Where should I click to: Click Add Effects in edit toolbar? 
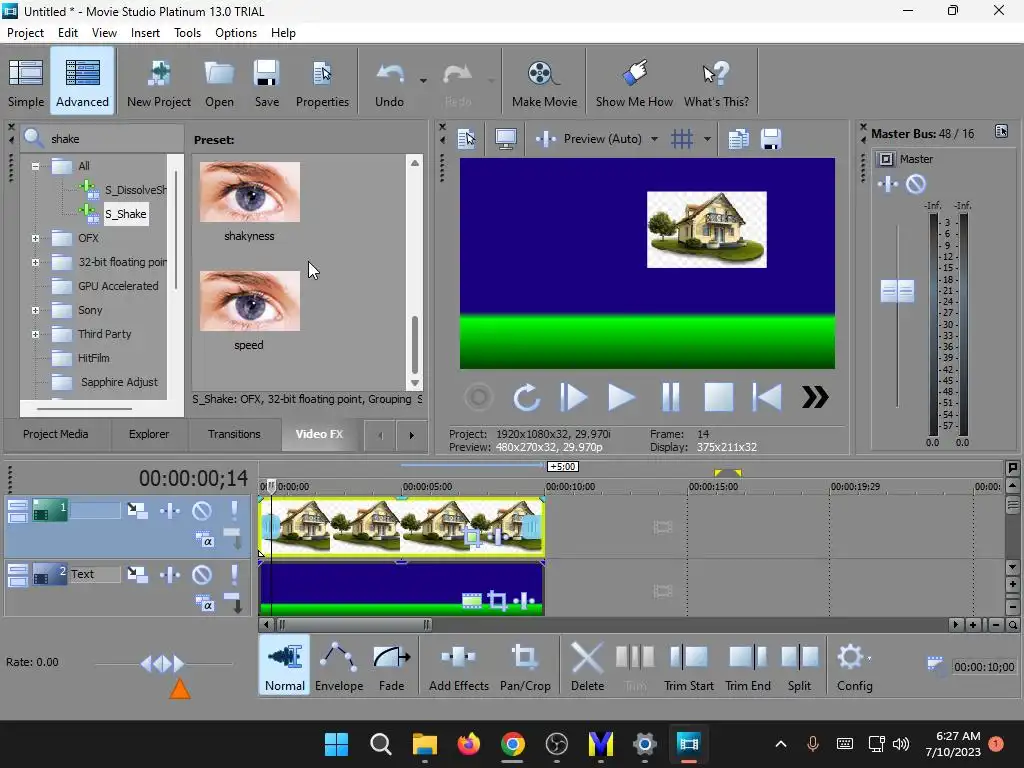458,666
